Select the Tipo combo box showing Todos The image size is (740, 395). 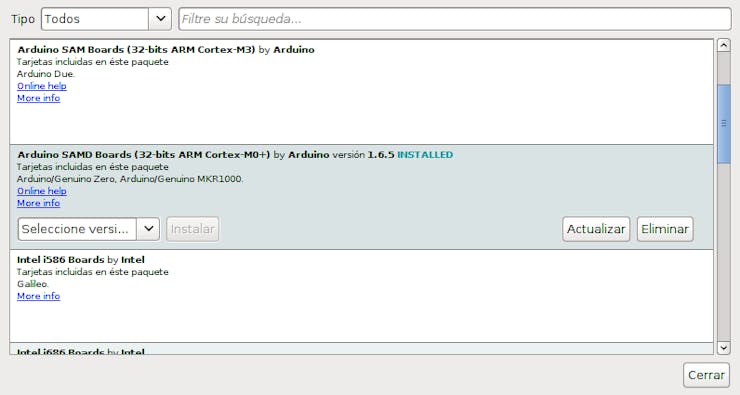coord(106,19)
